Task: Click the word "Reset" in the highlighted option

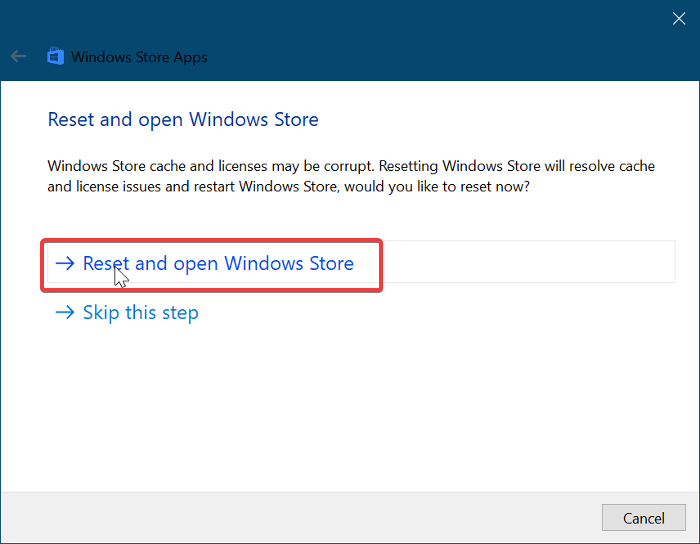Action: pos(106,264)
